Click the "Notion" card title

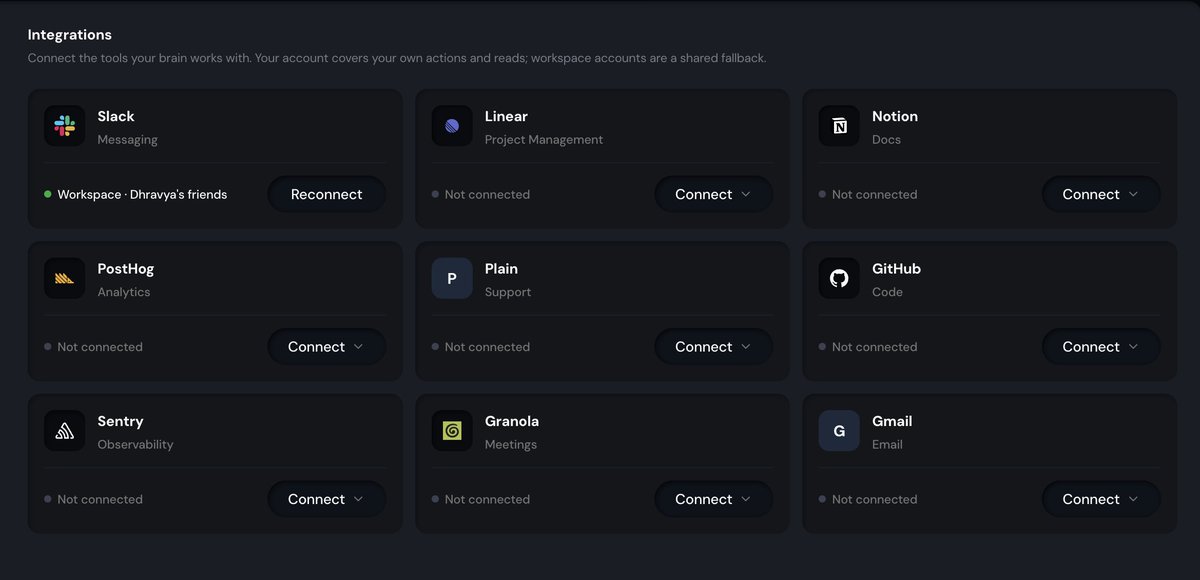[x=895, y=116]
